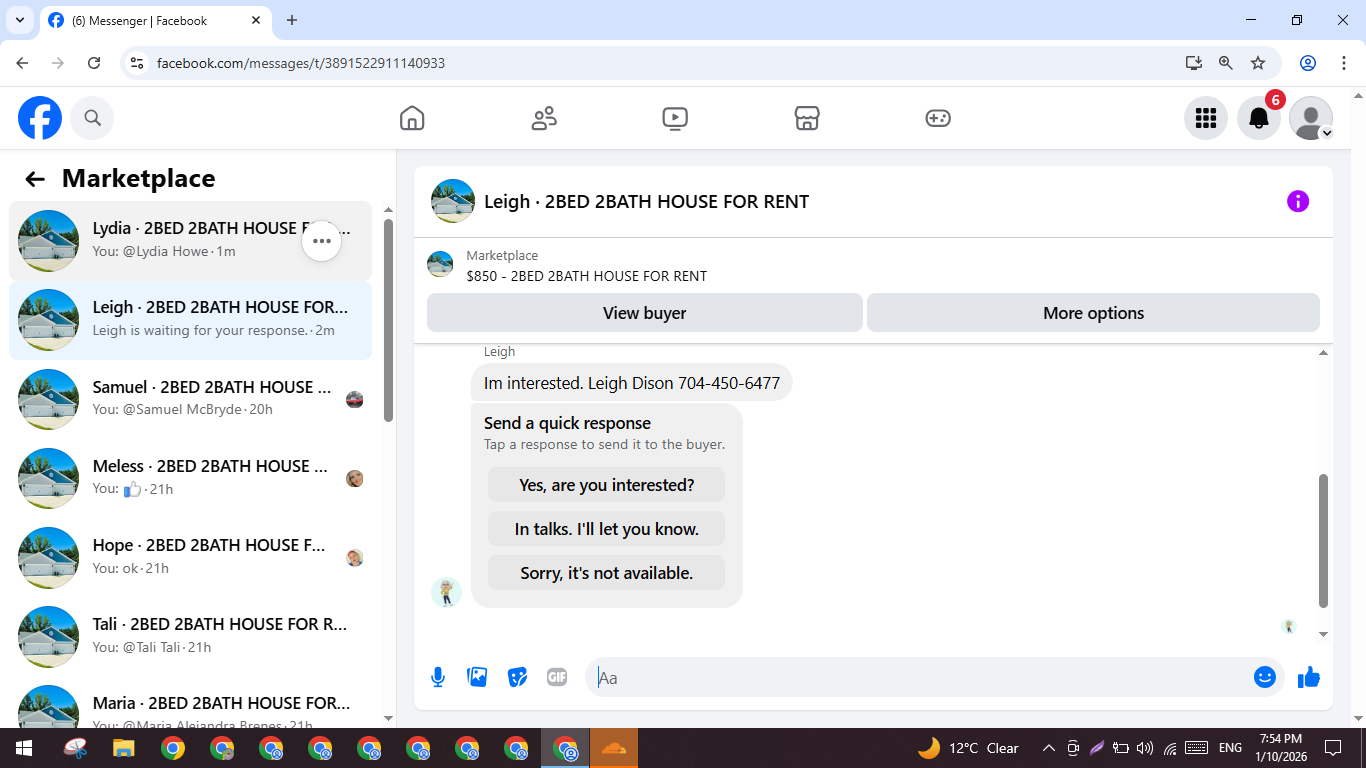The image size is (1366, 768).
Task: Send quick response 'Sorry, it's not available.'
Action: coord(606,573)
